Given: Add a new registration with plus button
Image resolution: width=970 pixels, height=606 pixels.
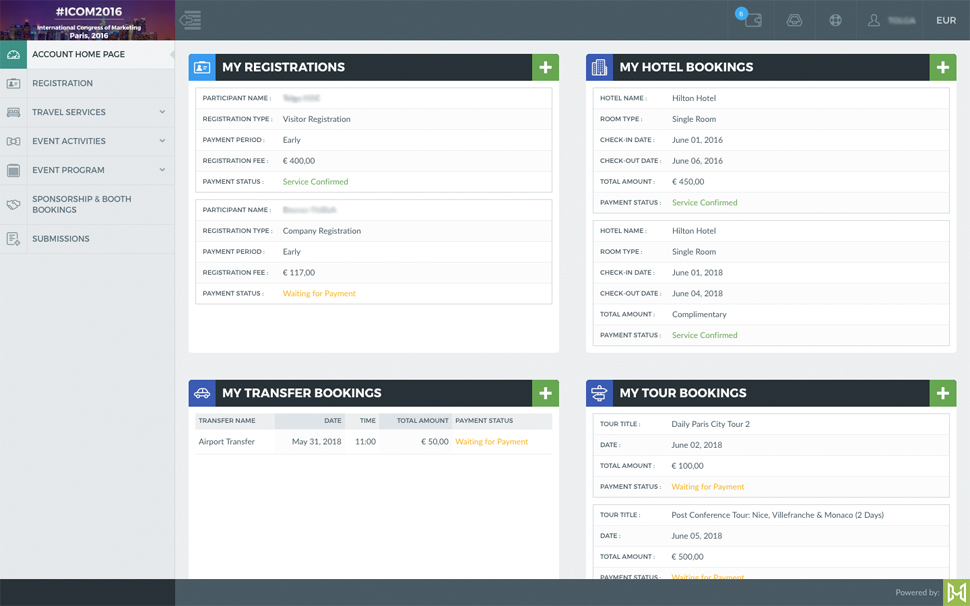Looking at the screenshot, I should click(545, 67).
